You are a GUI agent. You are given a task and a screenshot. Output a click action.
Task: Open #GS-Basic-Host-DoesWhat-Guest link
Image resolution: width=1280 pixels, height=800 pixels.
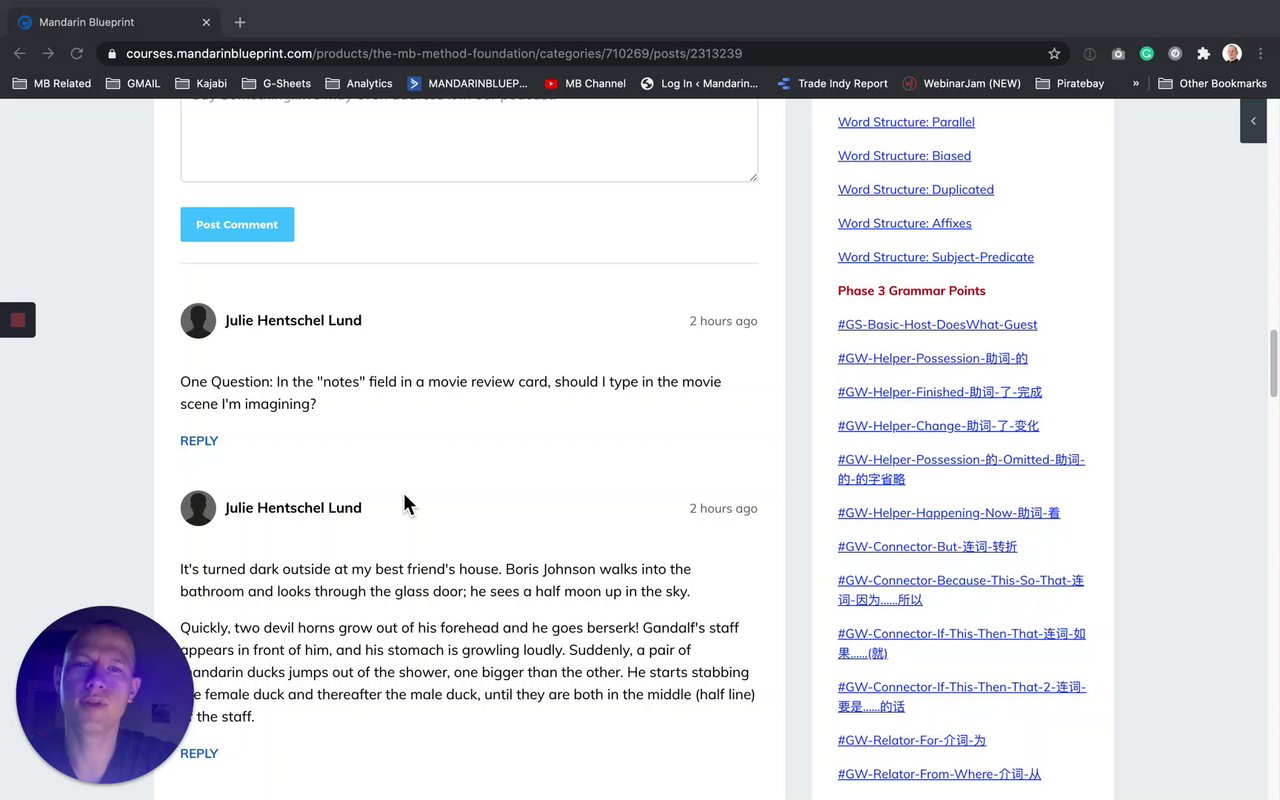937,325
